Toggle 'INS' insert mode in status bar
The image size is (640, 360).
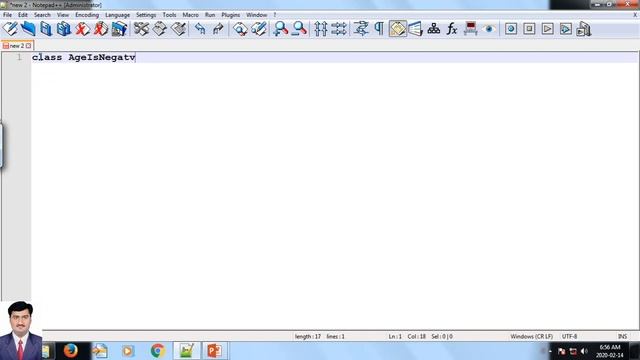(622, 337)
